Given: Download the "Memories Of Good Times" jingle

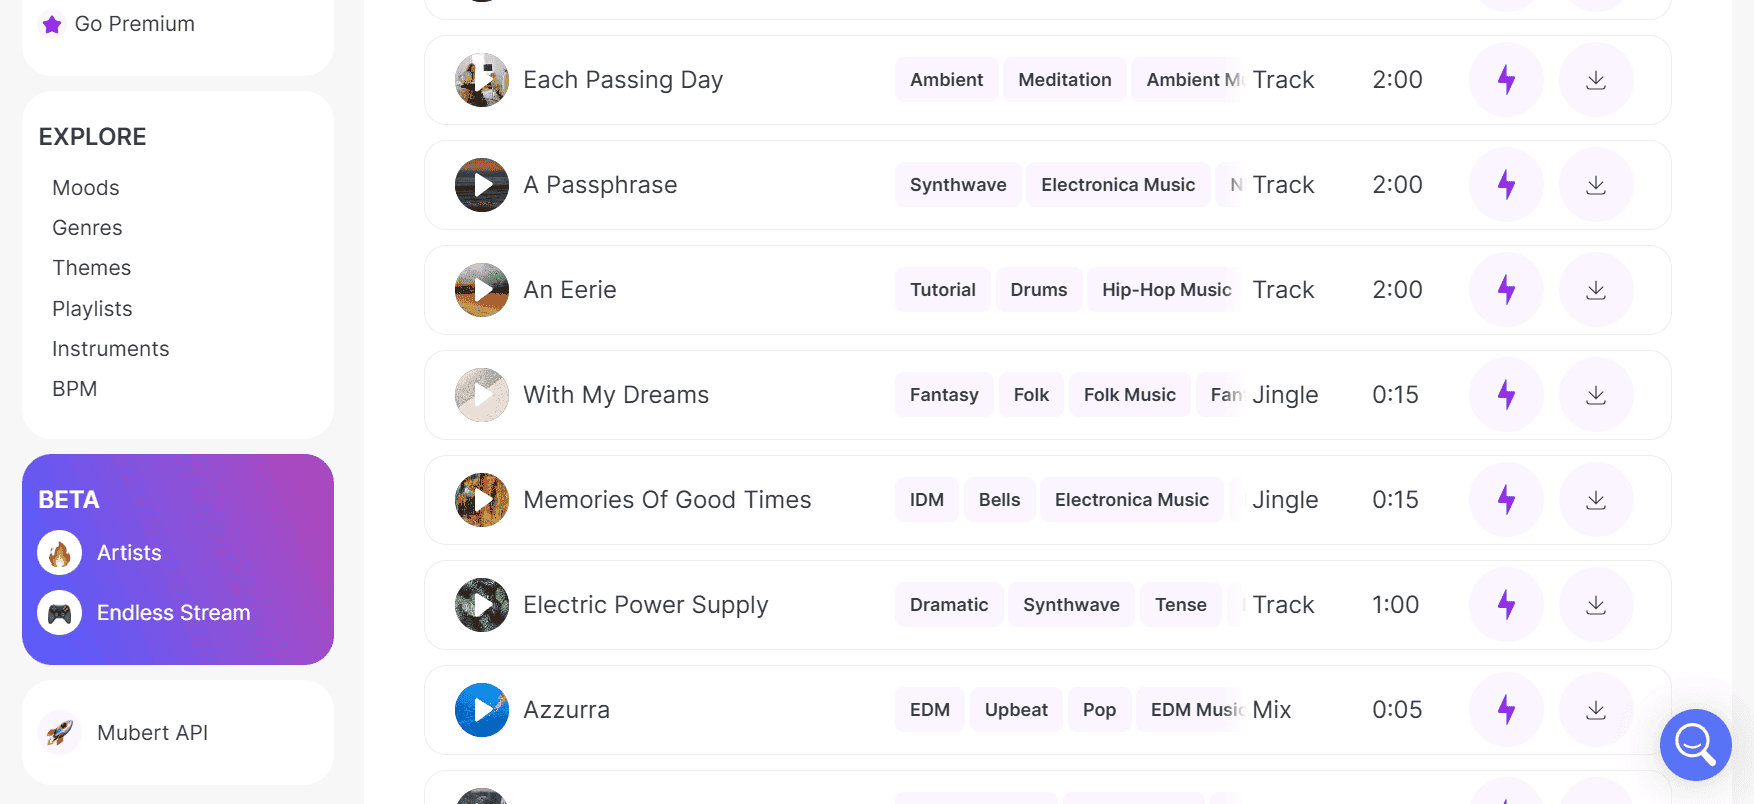Looking at the screenshot, I should coord(1596,500).
